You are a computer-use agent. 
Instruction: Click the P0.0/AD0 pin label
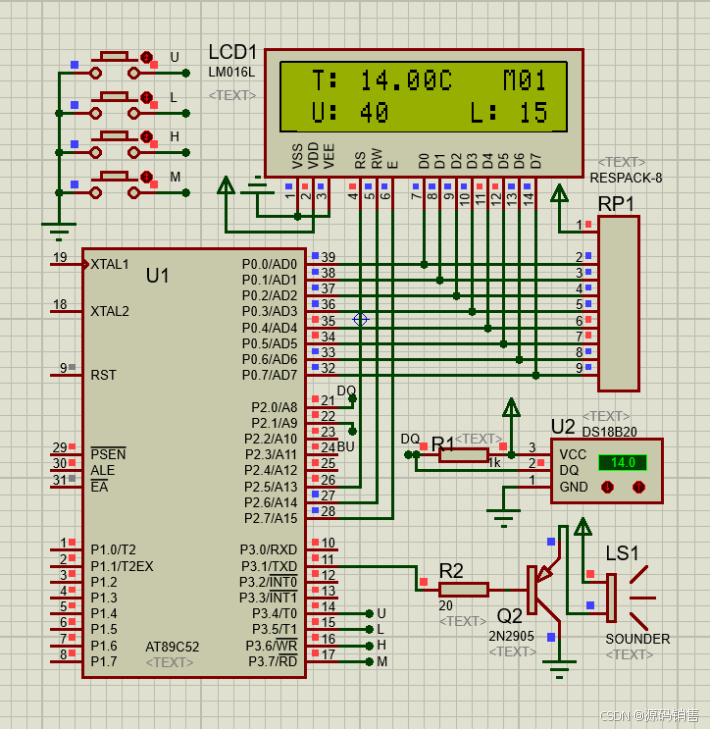pos(269,265)
